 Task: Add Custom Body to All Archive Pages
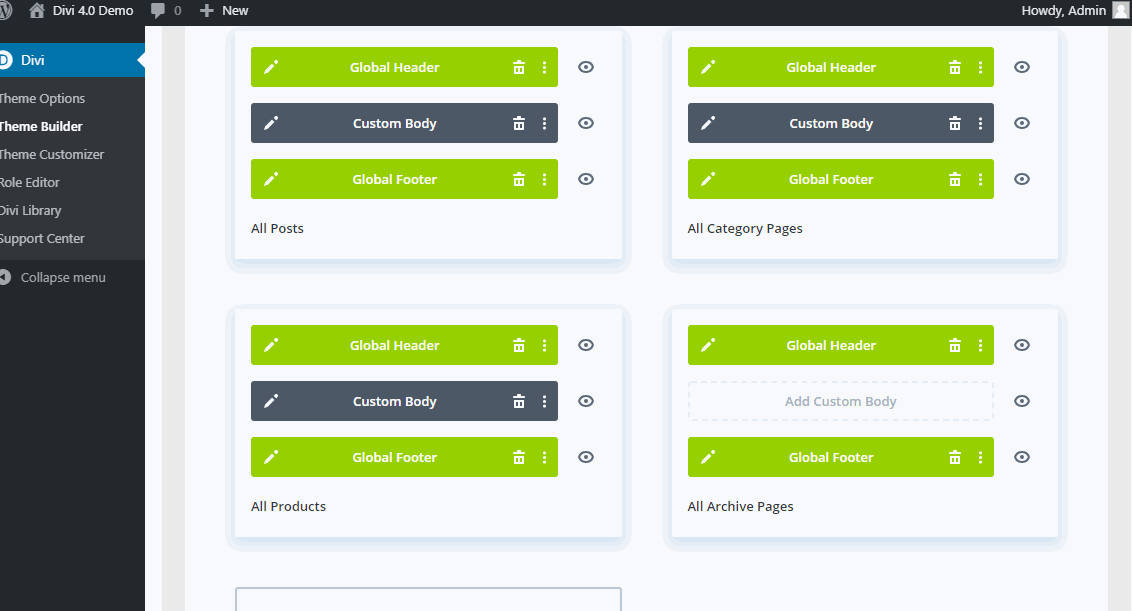pos(840,402)
